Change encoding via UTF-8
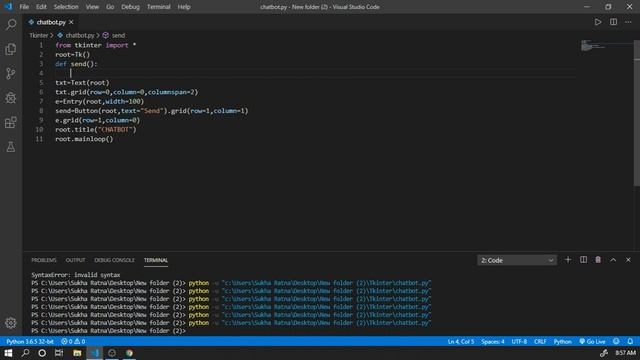The height and width of the screenshot is (360, 640). pyautogui.click(x=519, y=341)
